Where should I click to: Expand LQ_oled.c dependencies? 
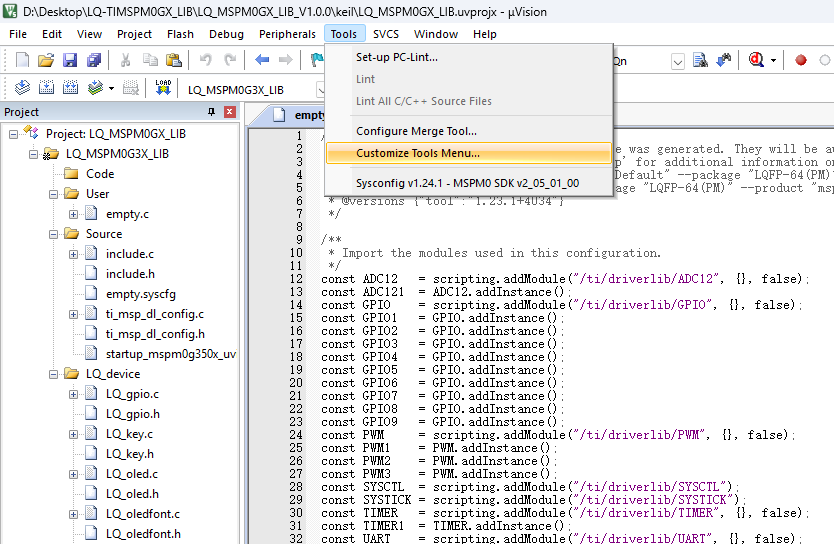(x=73, y=474)
